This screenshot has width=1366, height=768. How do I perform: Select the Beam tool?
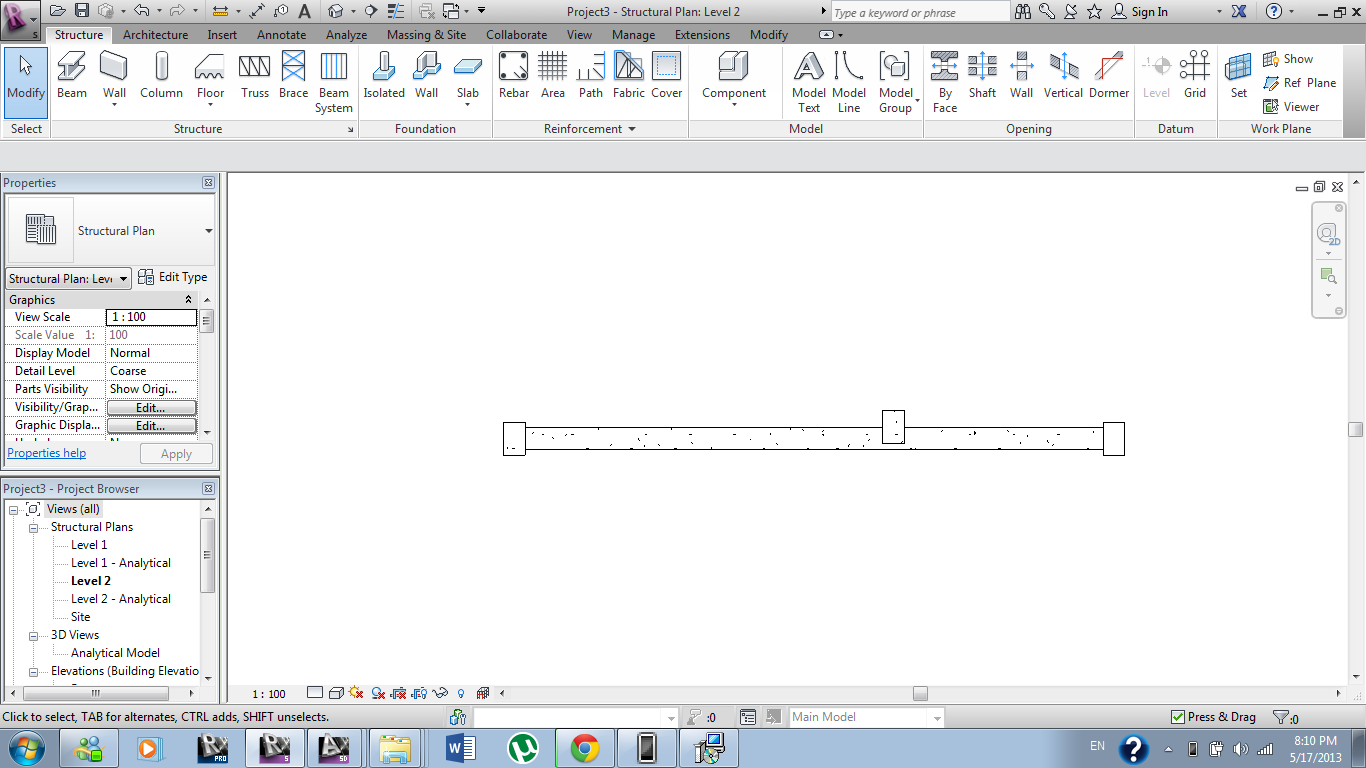click(x=71, y=76)
